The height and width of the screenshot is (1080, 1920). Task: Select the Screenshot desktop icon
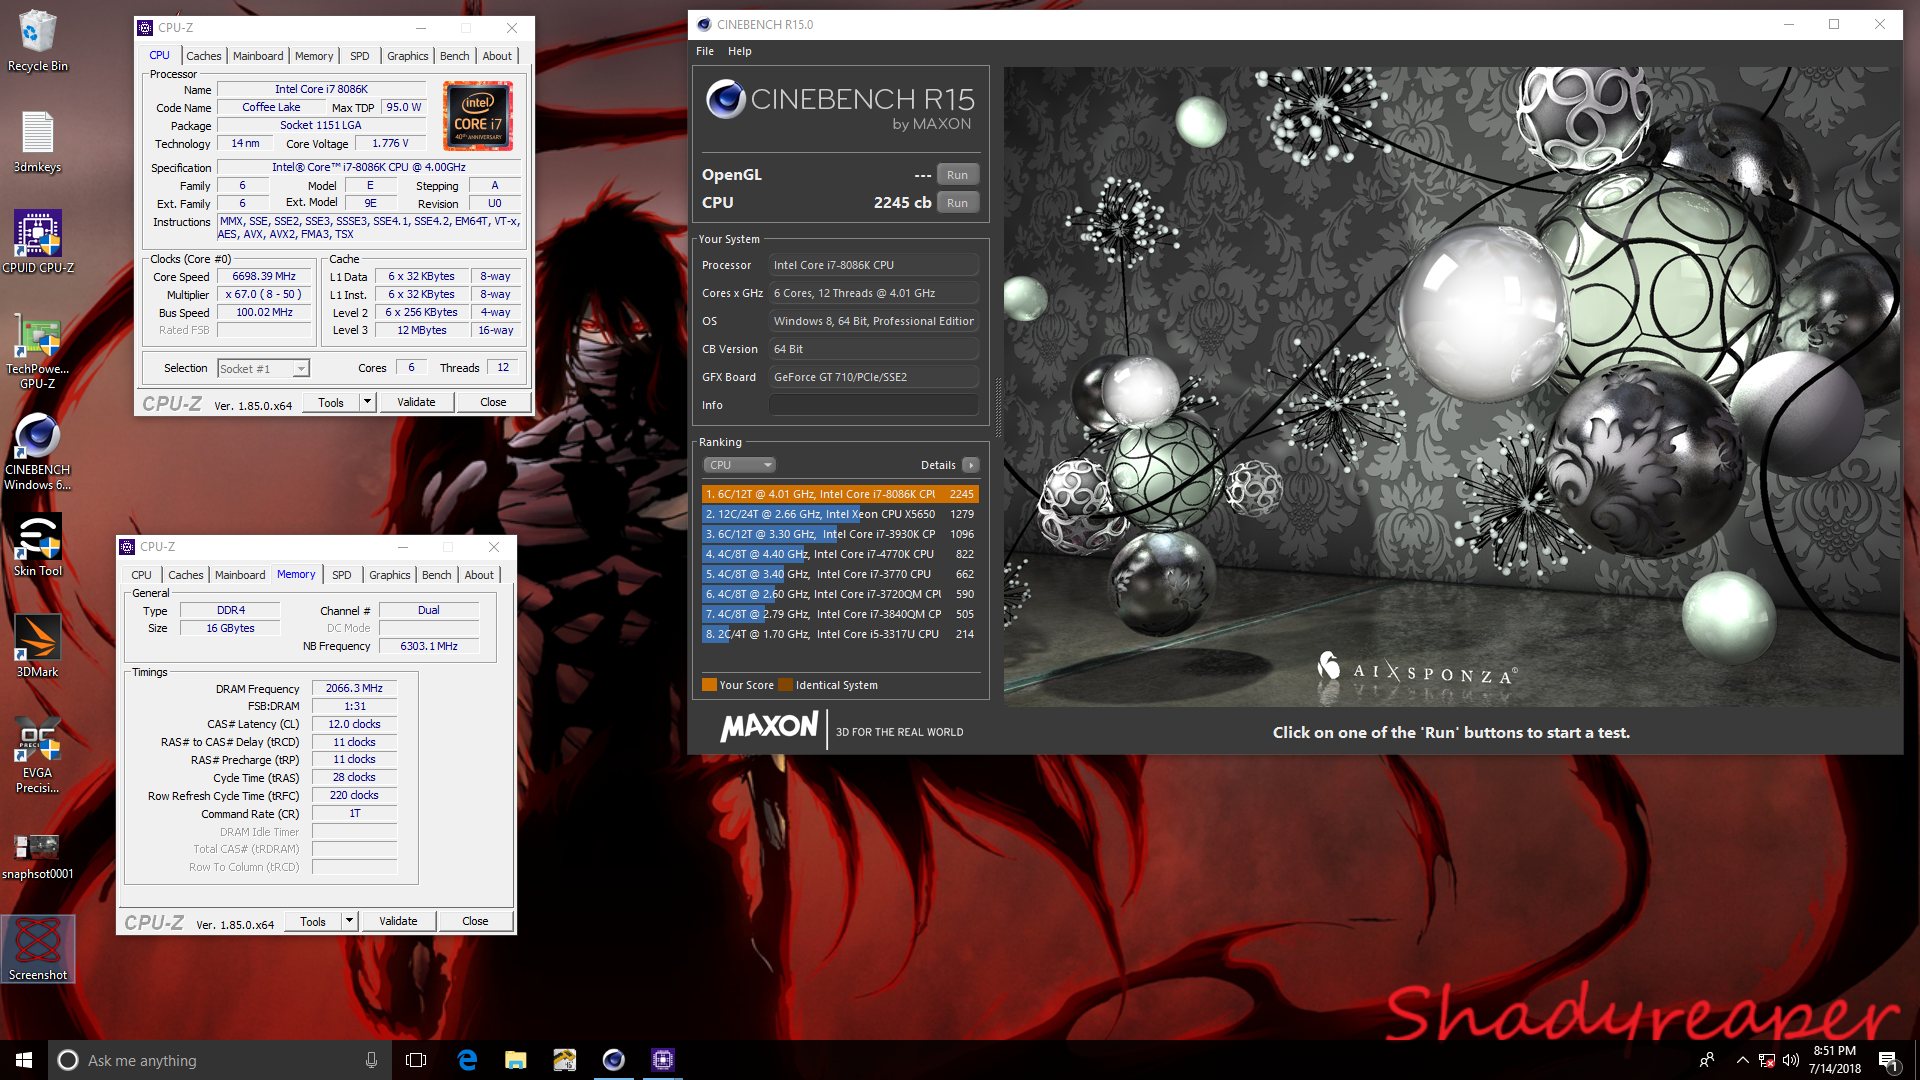tap(37, 949)
